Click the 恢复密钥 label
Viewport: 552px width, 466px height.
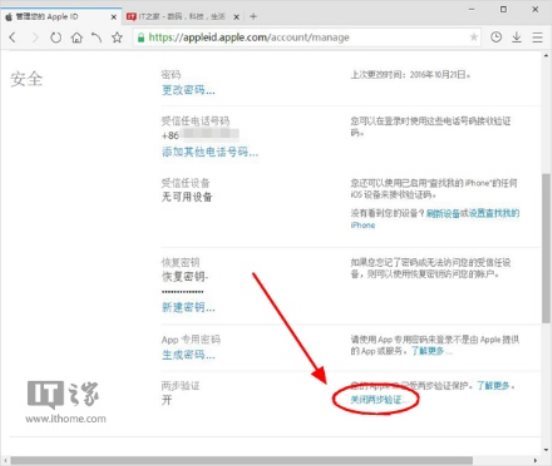180,262
